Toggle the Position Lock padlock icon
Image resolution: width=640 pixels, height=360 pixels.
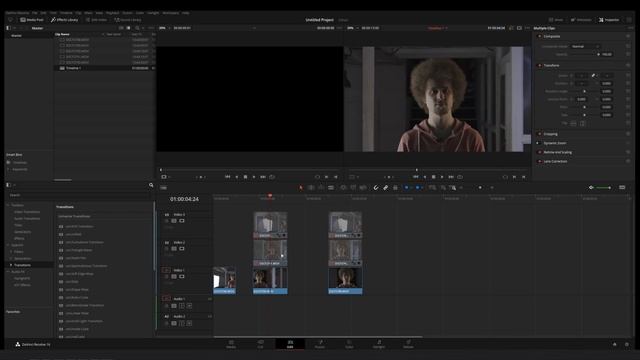(x=395, y=188)
